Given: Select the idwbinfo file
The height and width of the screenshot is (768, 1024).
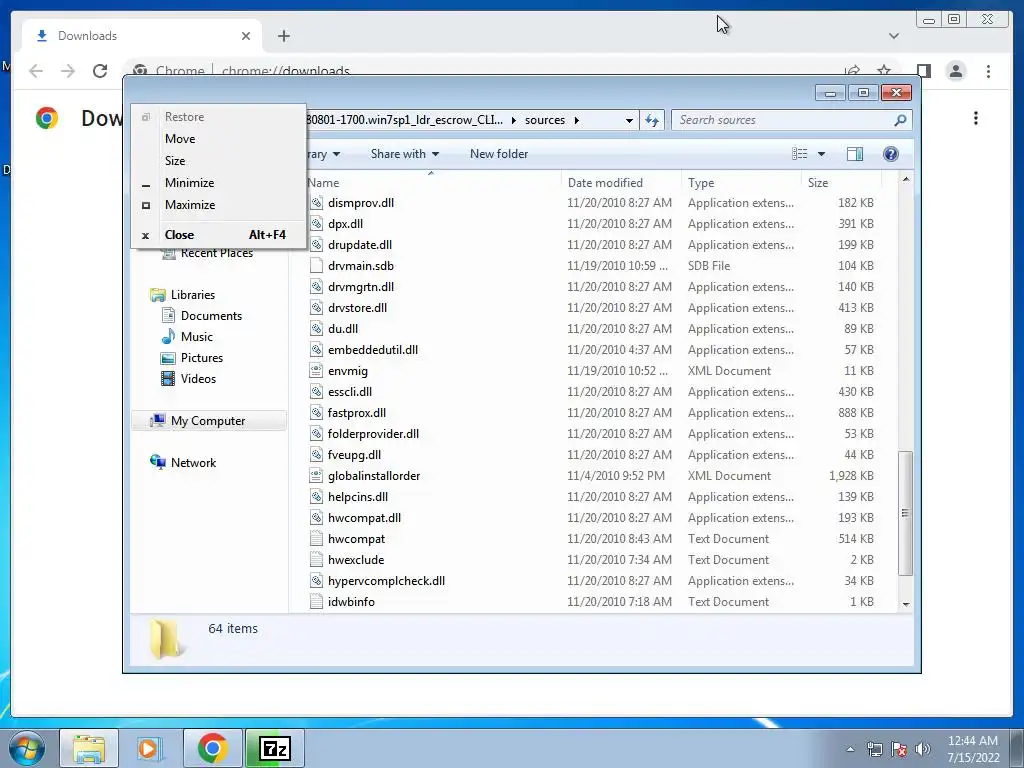Looking at the screenshot, I should (351, 601).
